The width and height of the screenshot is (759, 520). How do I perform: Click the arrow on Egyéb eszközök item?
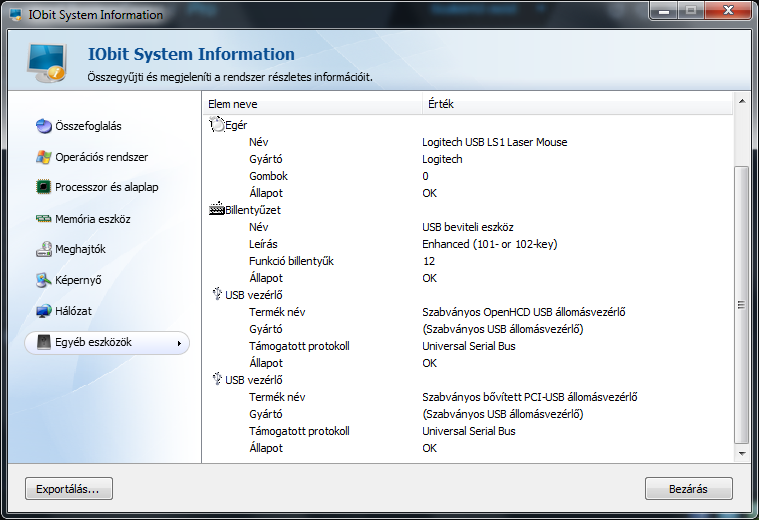point(179,343)
